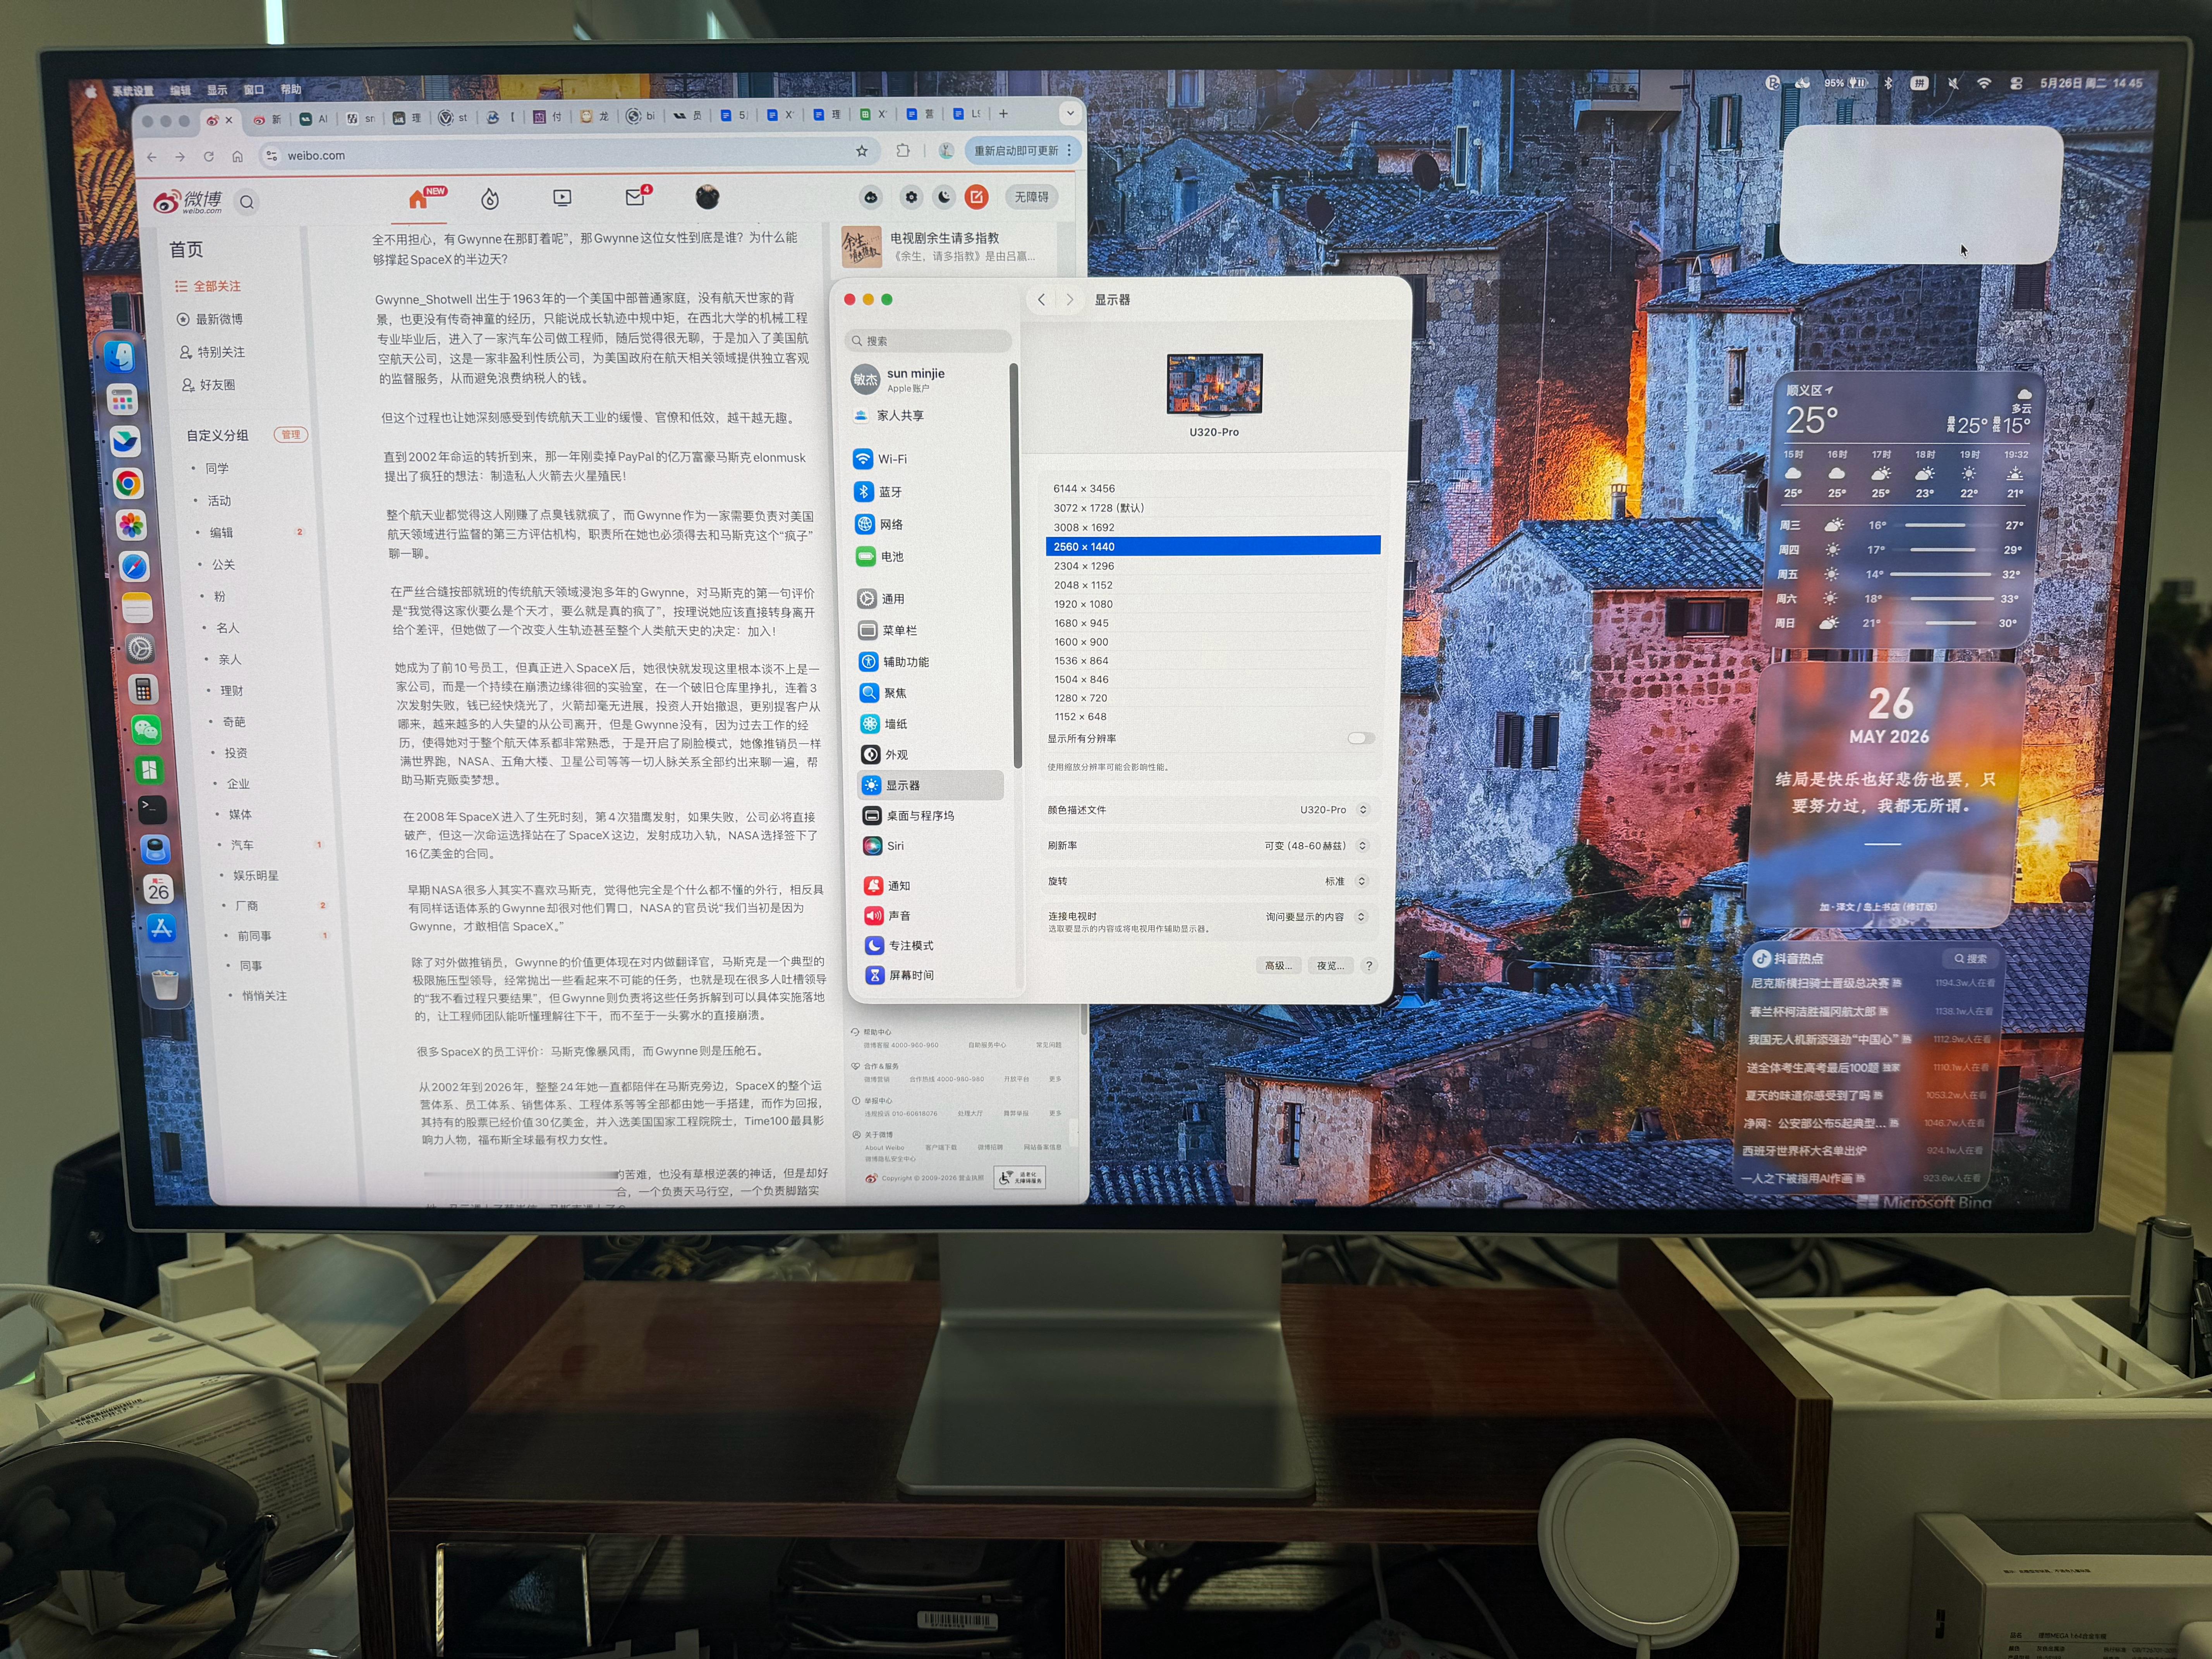This screenshot has height=1659, width=2212.
Task: Toggle 显示所有分辨率 switch
Action: click(1360, 738)
